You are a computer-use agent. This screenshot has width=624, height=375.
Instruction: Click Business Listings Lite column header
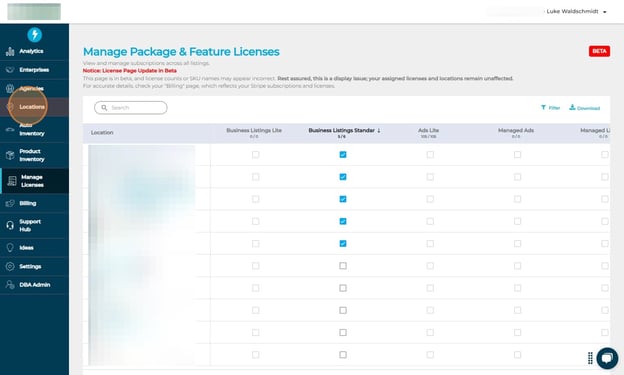pos(254,131)
